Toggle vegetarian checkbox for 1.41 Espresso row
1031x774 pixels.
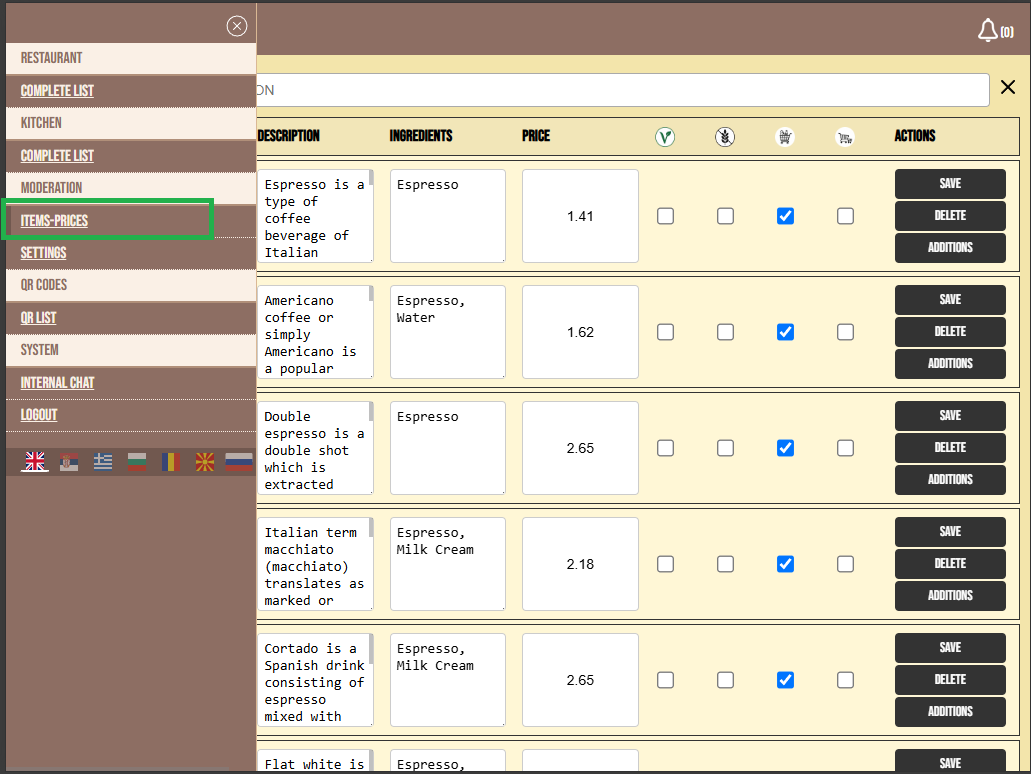[x=665, y=216]
